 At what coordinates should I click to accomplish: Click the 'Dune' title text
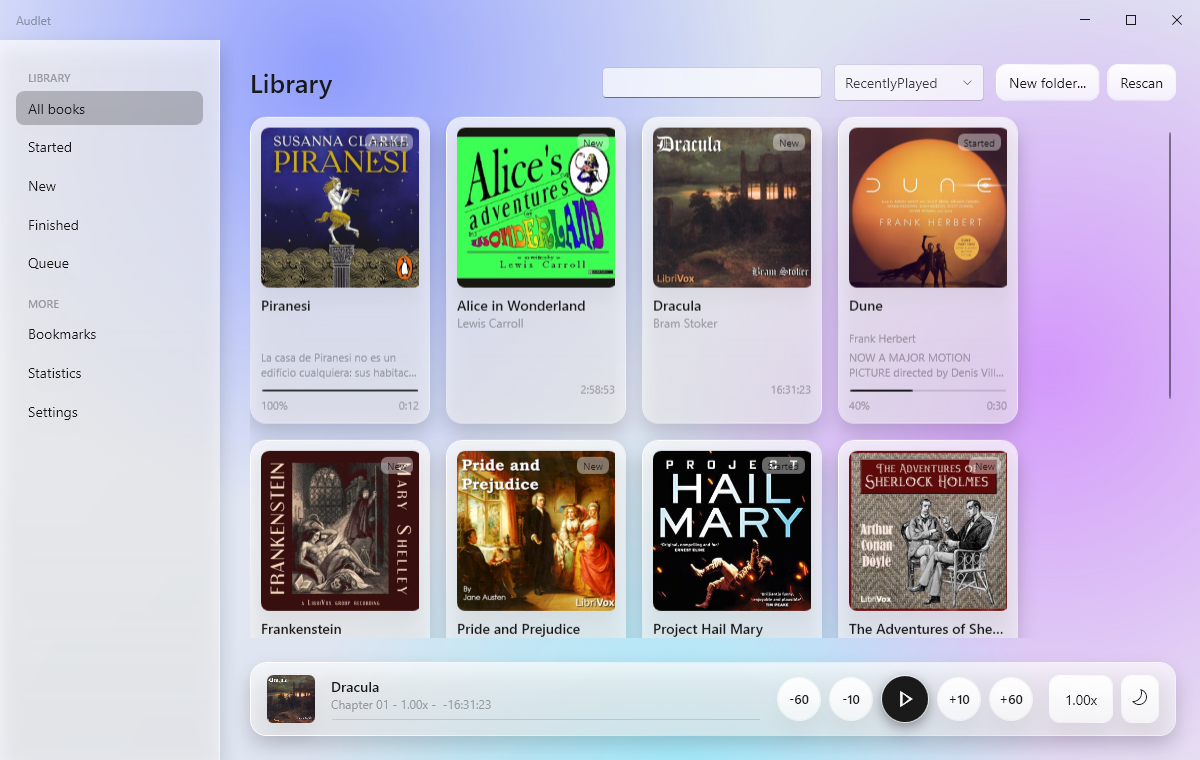[x=866, y=306]
